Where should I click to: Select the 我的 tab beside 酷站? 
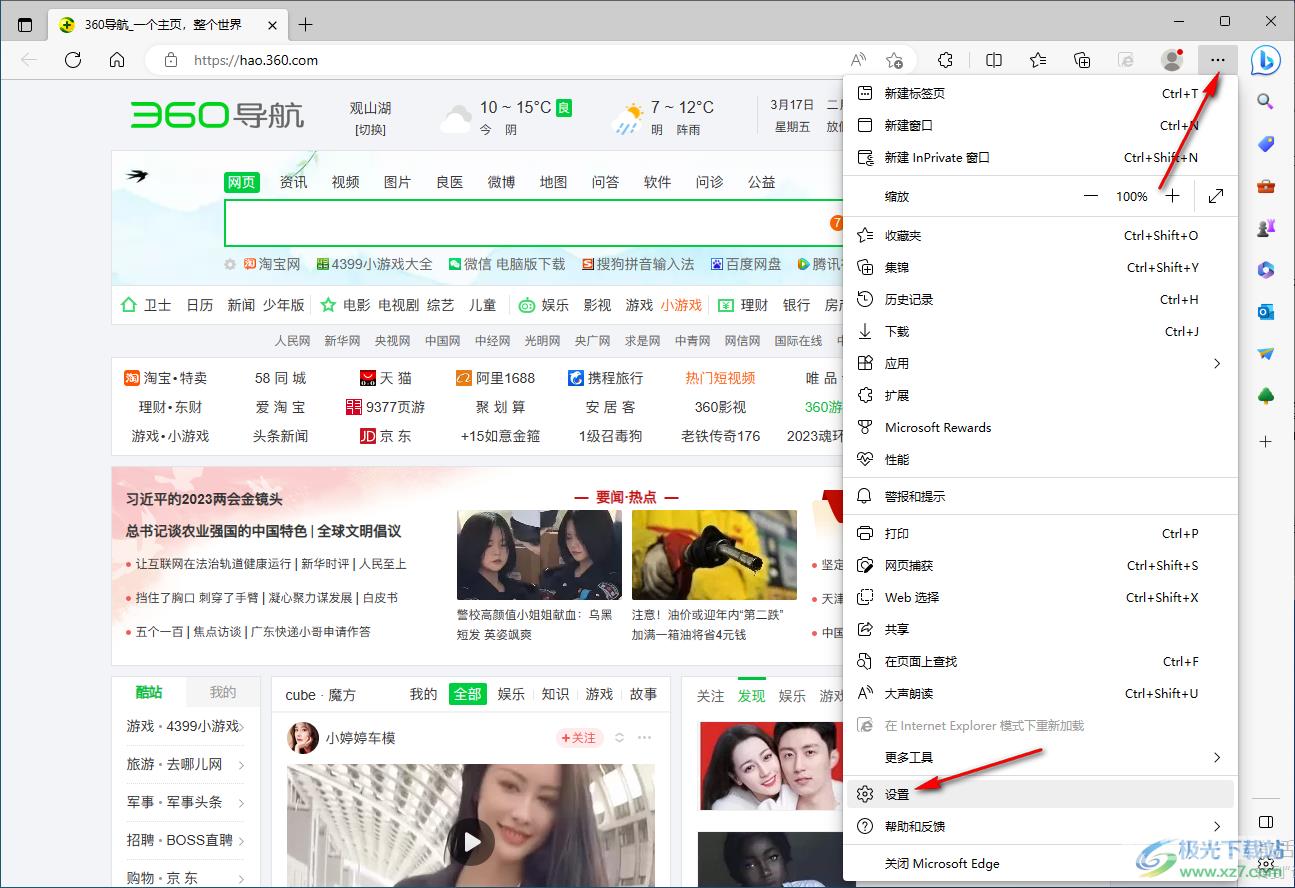[223, 692]
